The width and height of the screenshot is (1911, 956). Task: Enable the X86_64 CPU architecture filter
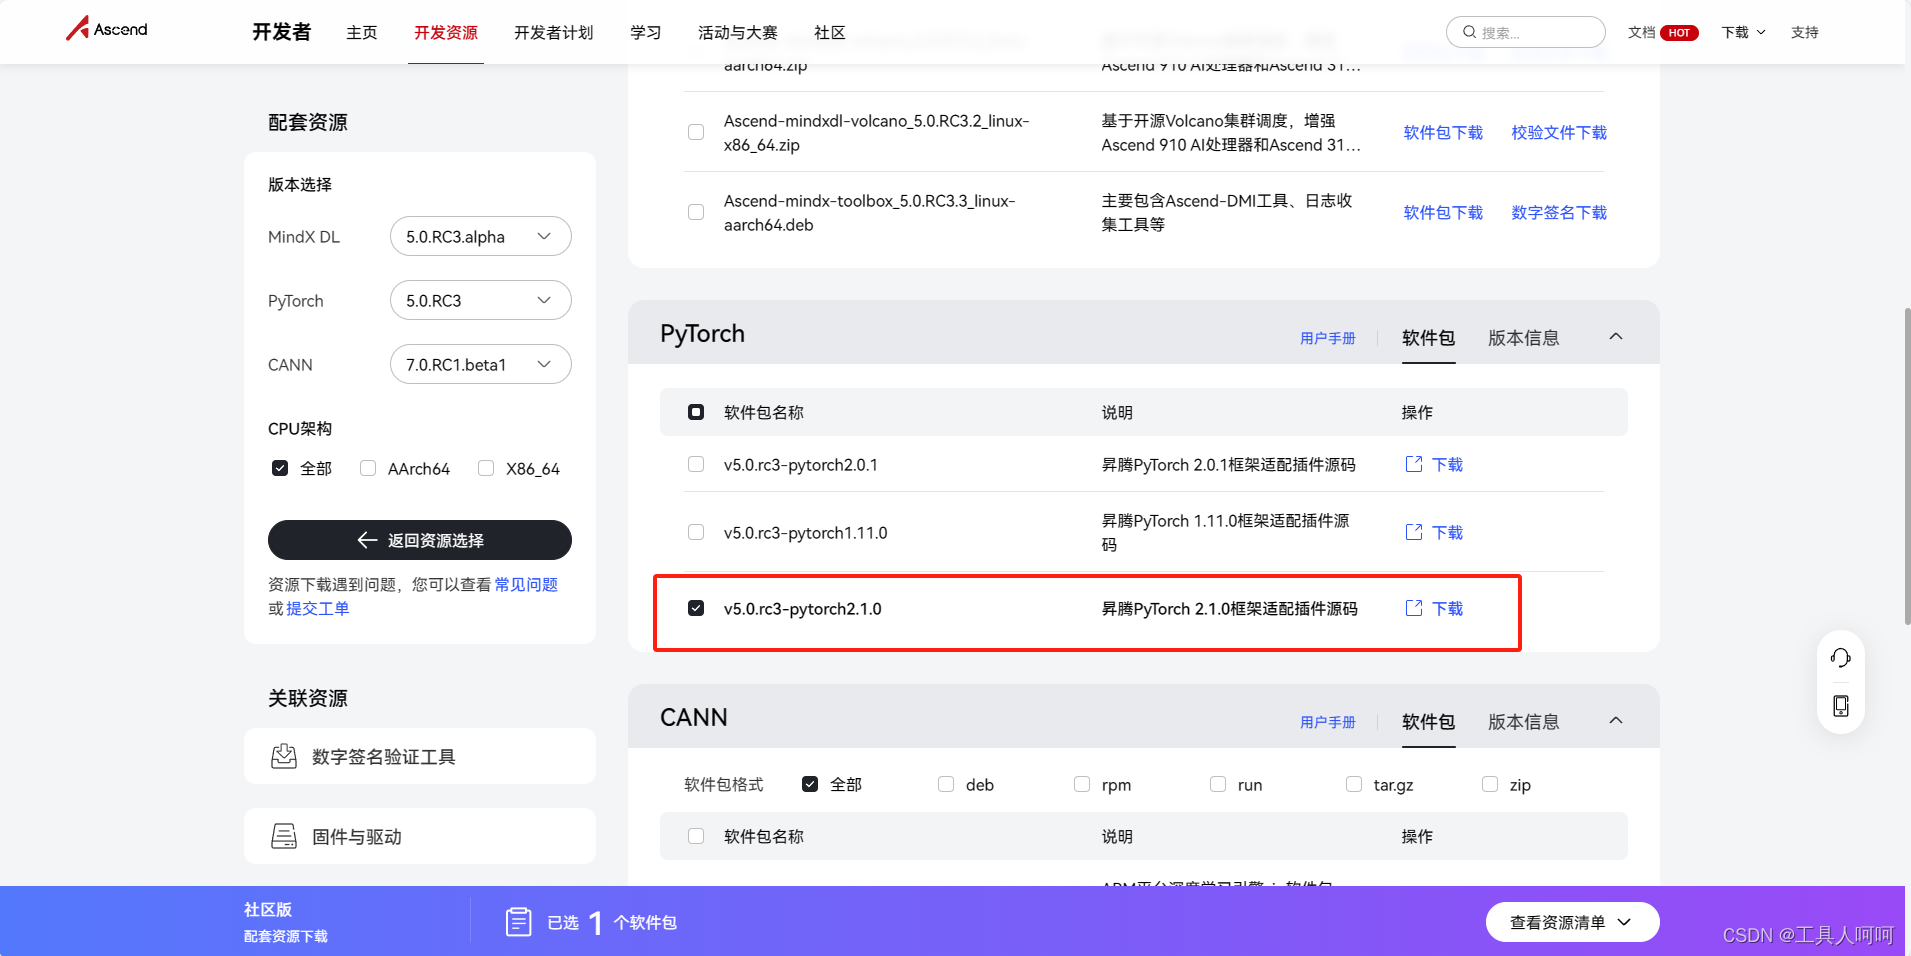486,468
